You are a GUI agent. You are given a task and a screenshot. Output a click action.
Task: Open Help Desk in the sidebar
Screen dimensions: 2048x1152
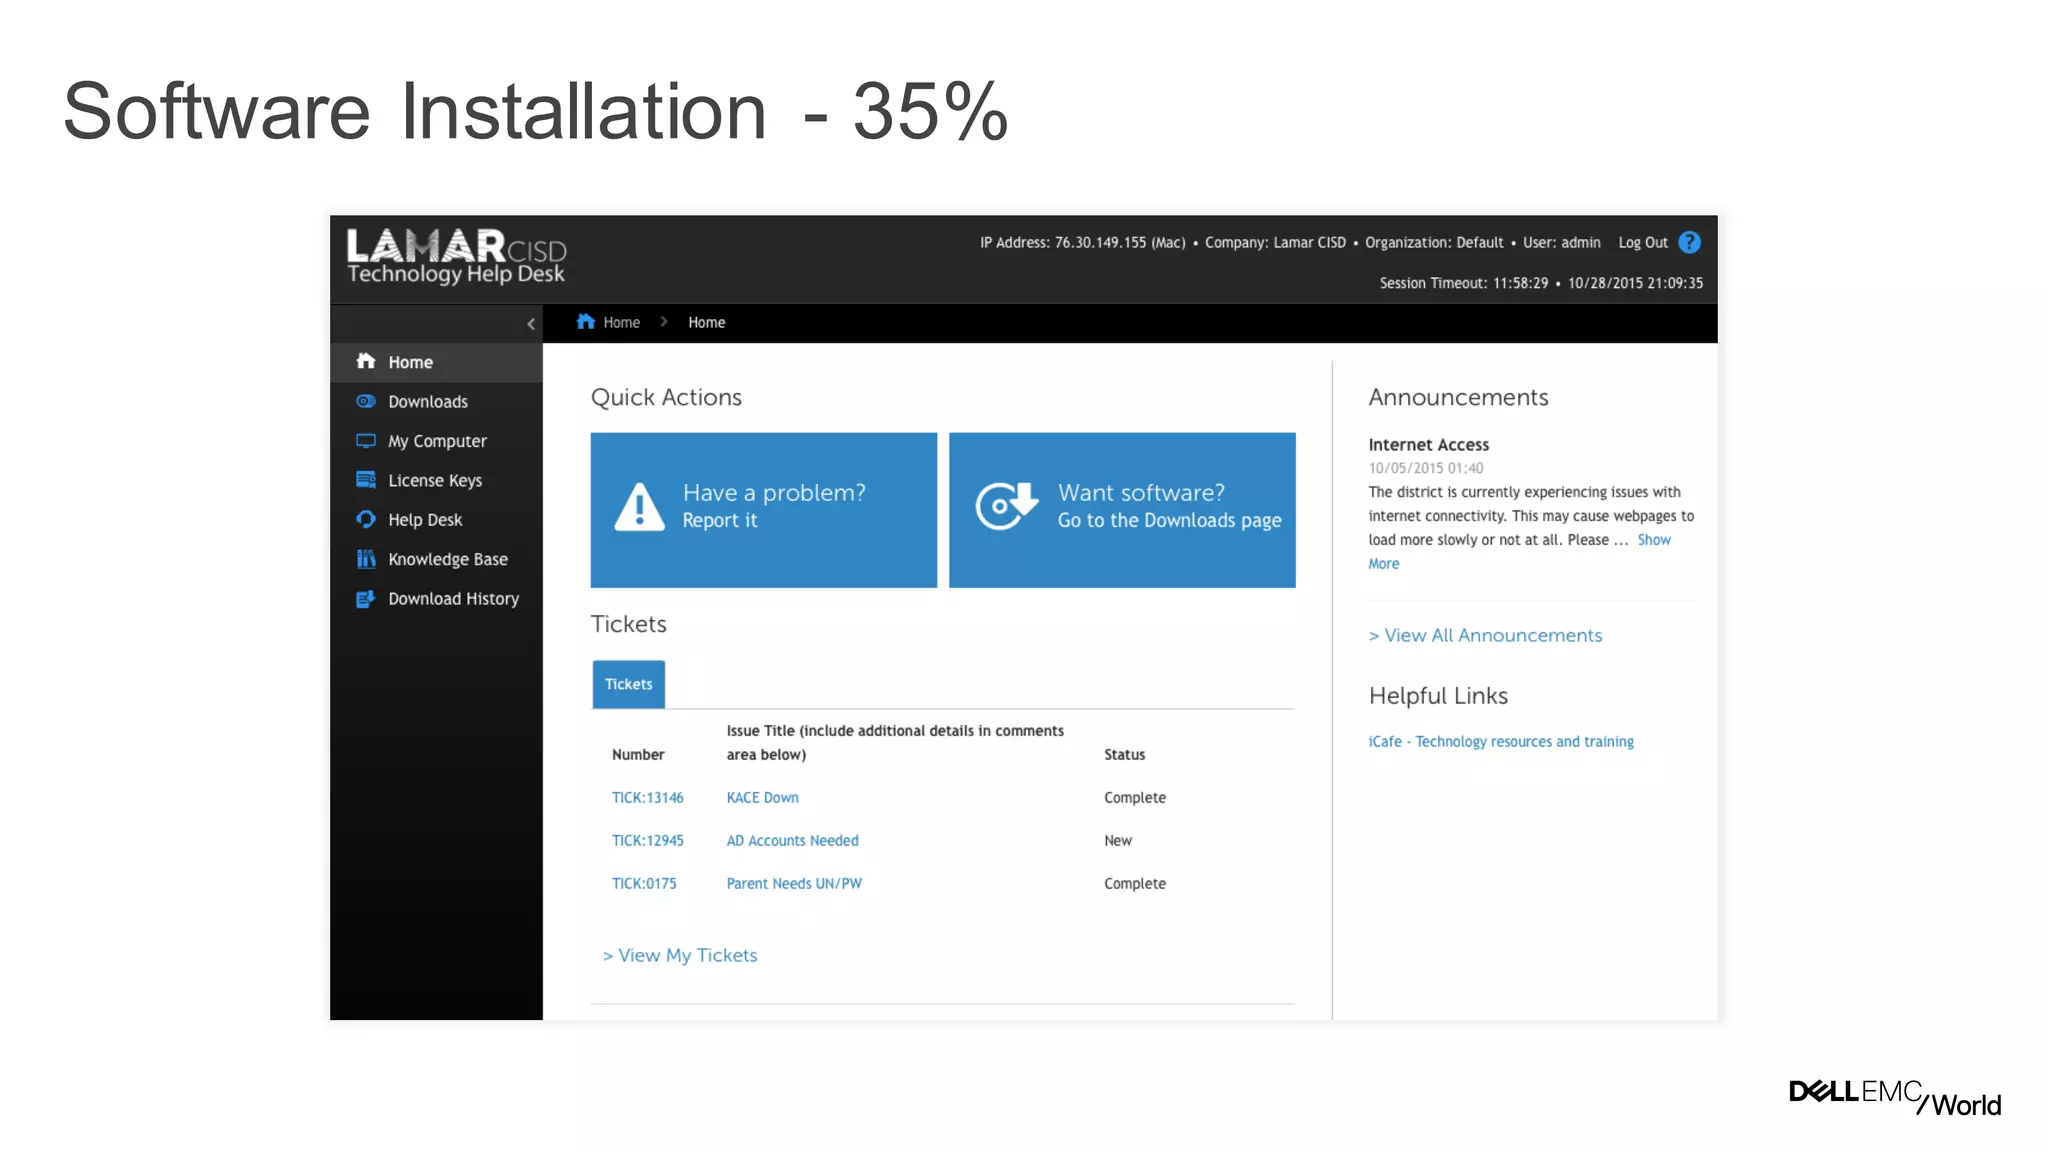pyautogui.click(x=437, y=520)
